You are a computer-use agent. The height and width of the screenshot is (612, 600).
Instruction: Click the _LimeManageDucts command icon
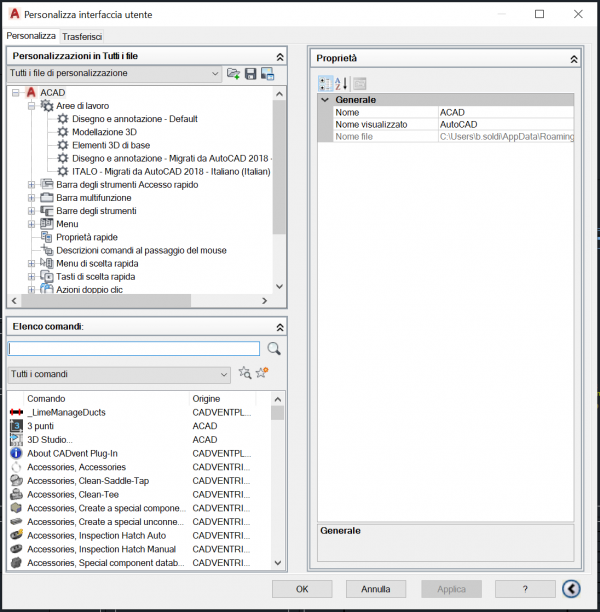pos(16,412)
